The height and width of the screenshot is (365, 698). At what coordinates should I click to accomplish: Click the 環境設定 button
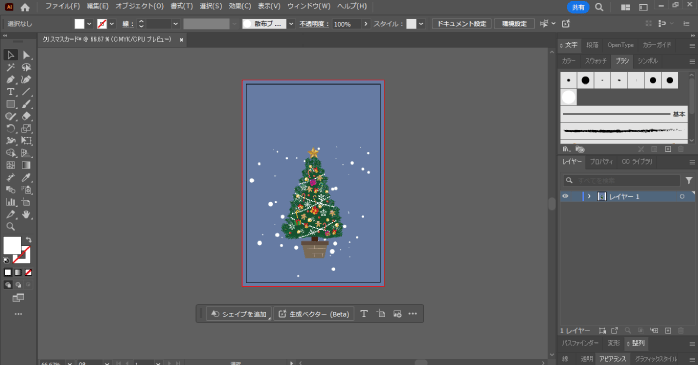tap(514, 24)
